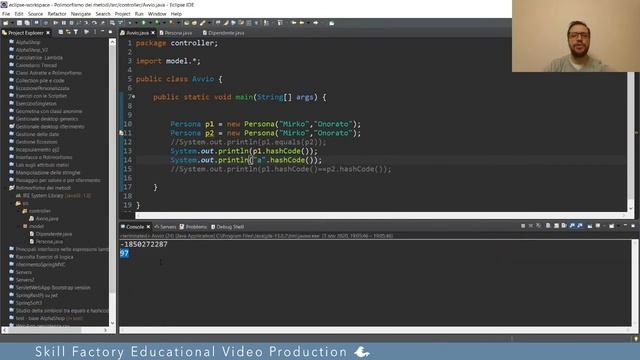Open the Project Explorer view menu dots
Screen dimensions: 640x360
(x=95, y=32)
